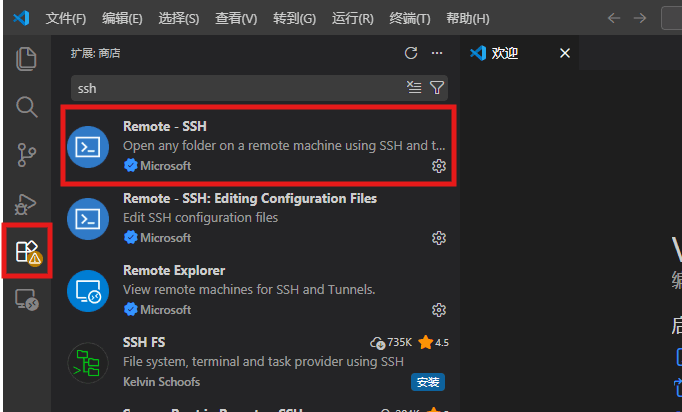Close the 欢迎 tab
682x412 pixels.
(x=565, y=54)
